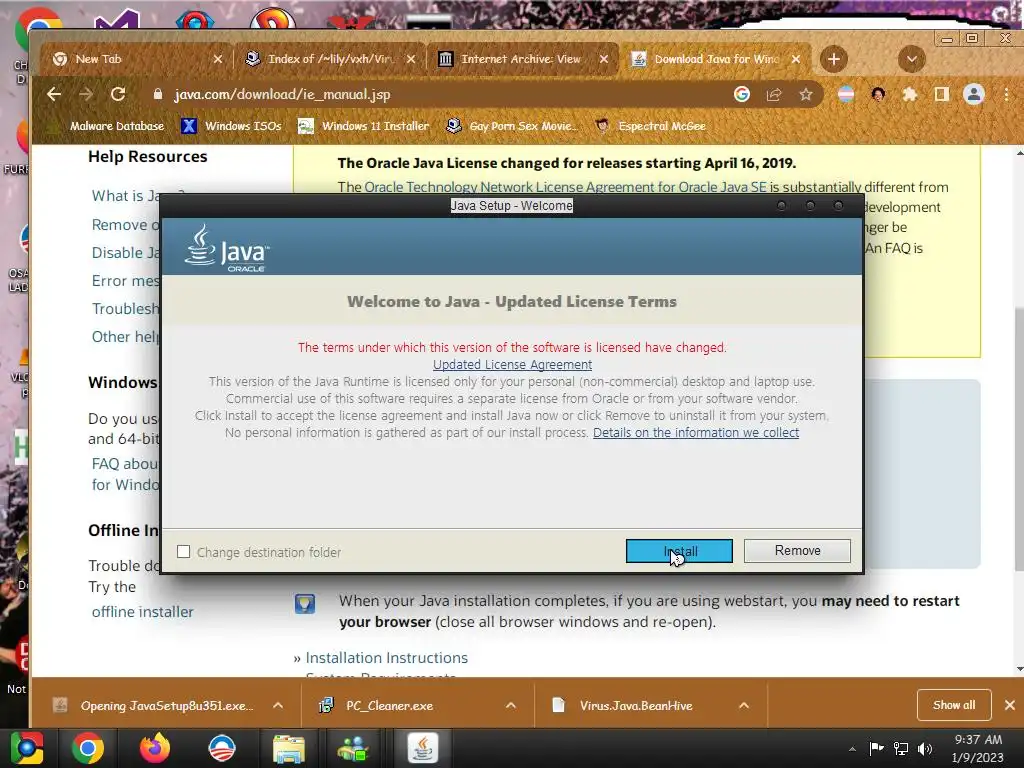The height and width of the screenshot is (768, 1024).
Task: Open the Extensions puzzle icon
Action: pyautogui.click(x=910, y=95)
